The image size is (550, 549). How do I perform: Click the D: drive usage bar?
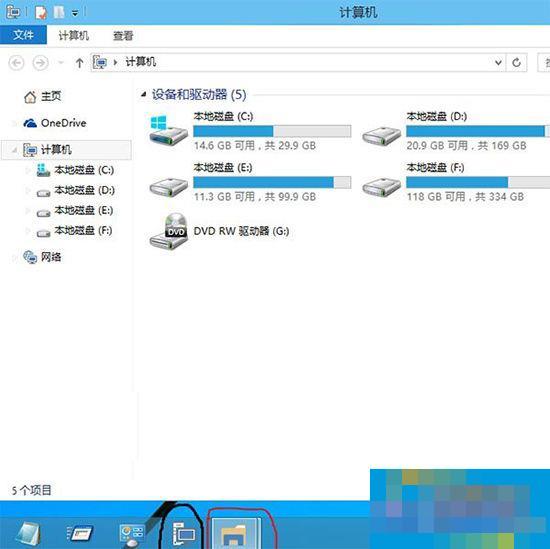[x=478, y=131]
